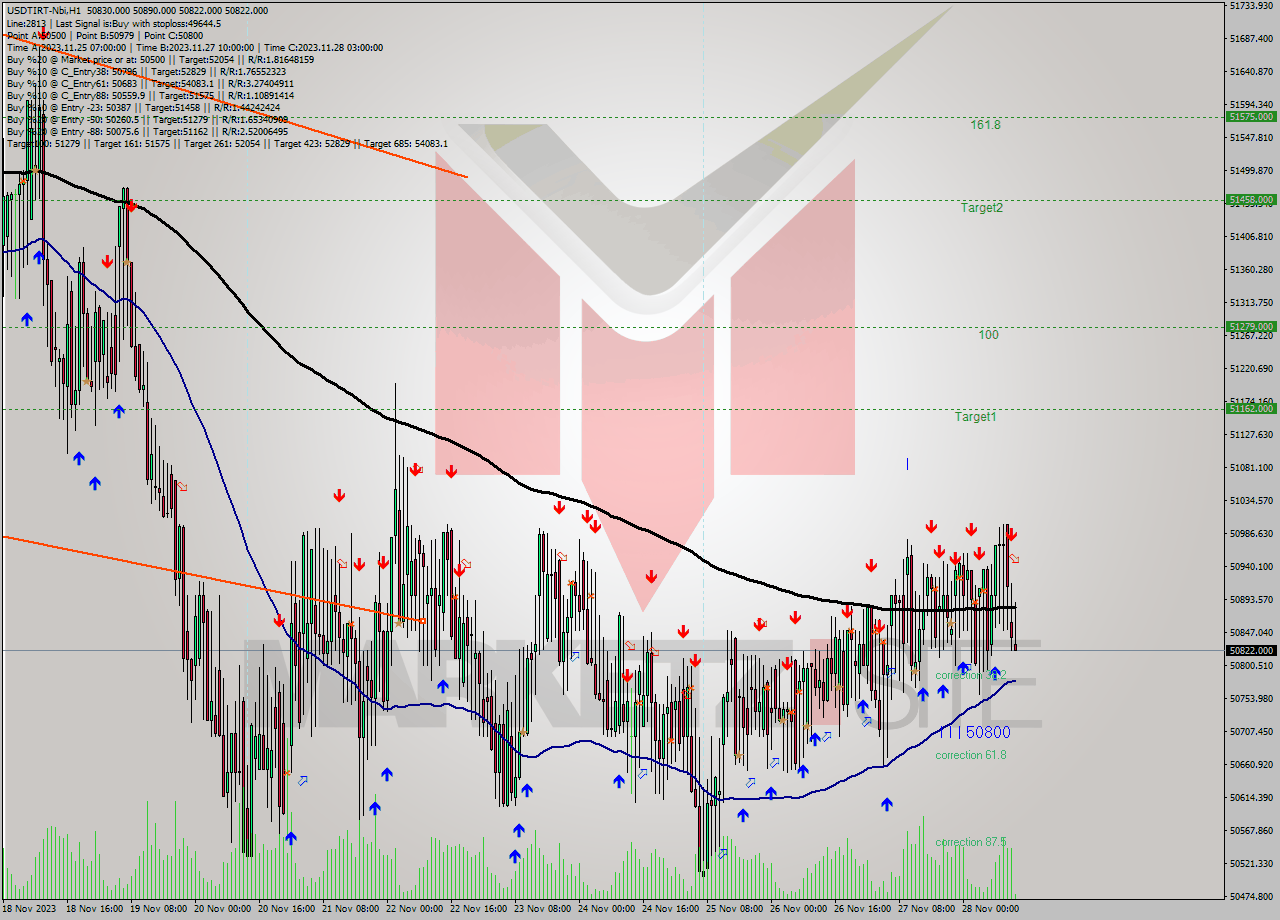Click the 'Target 685: 54083.1' text
Screen dimensions: 1280x920
tap(406, 143)
